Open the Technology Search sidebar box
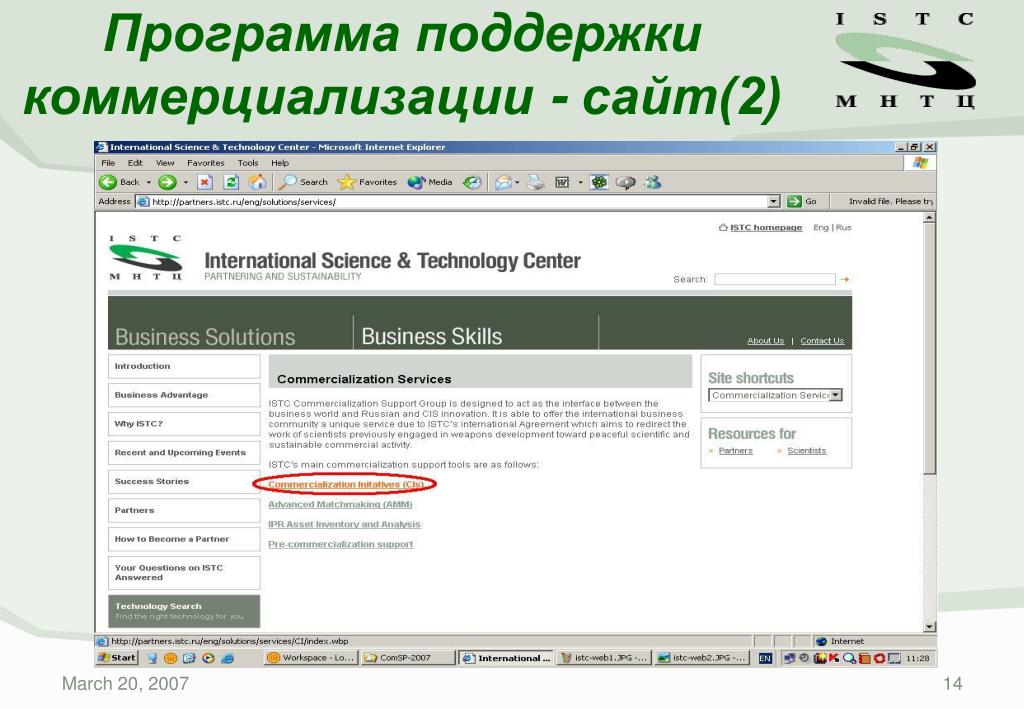1024x709 pixels. pyautogui.click(x=184, y=611)
